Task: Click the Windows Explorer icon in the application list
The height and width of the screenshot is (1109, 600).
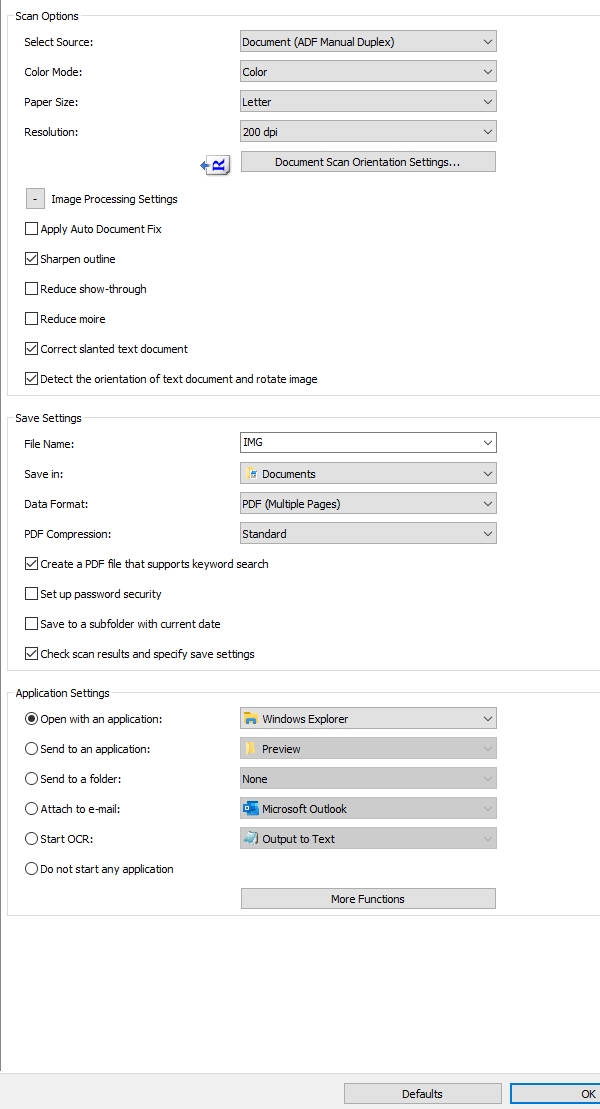Action: (251, 719)
